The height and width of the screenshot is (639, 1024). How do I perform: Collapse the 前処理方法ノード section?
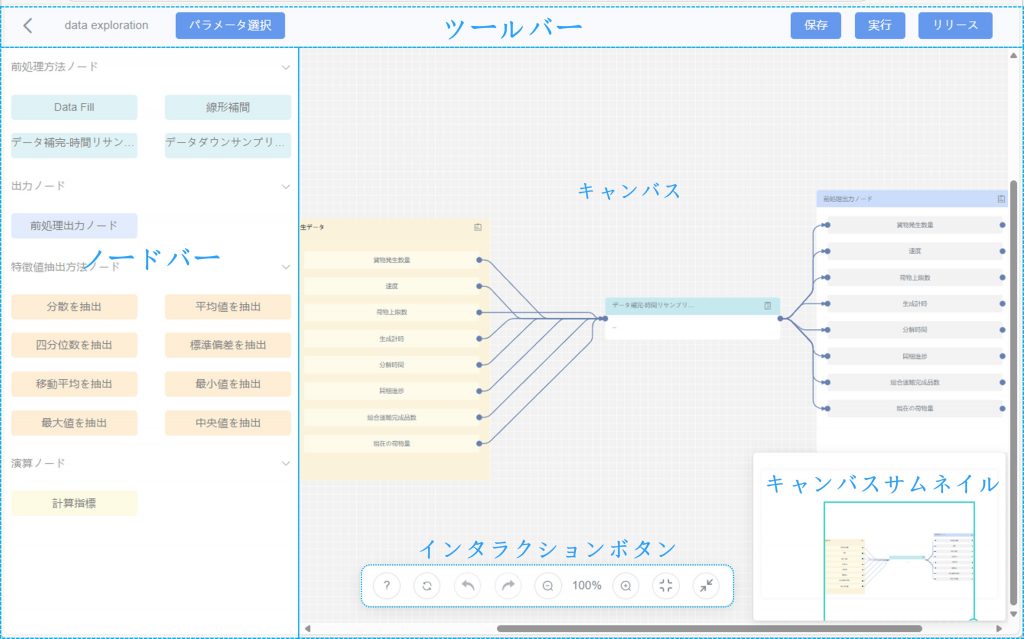285,67
